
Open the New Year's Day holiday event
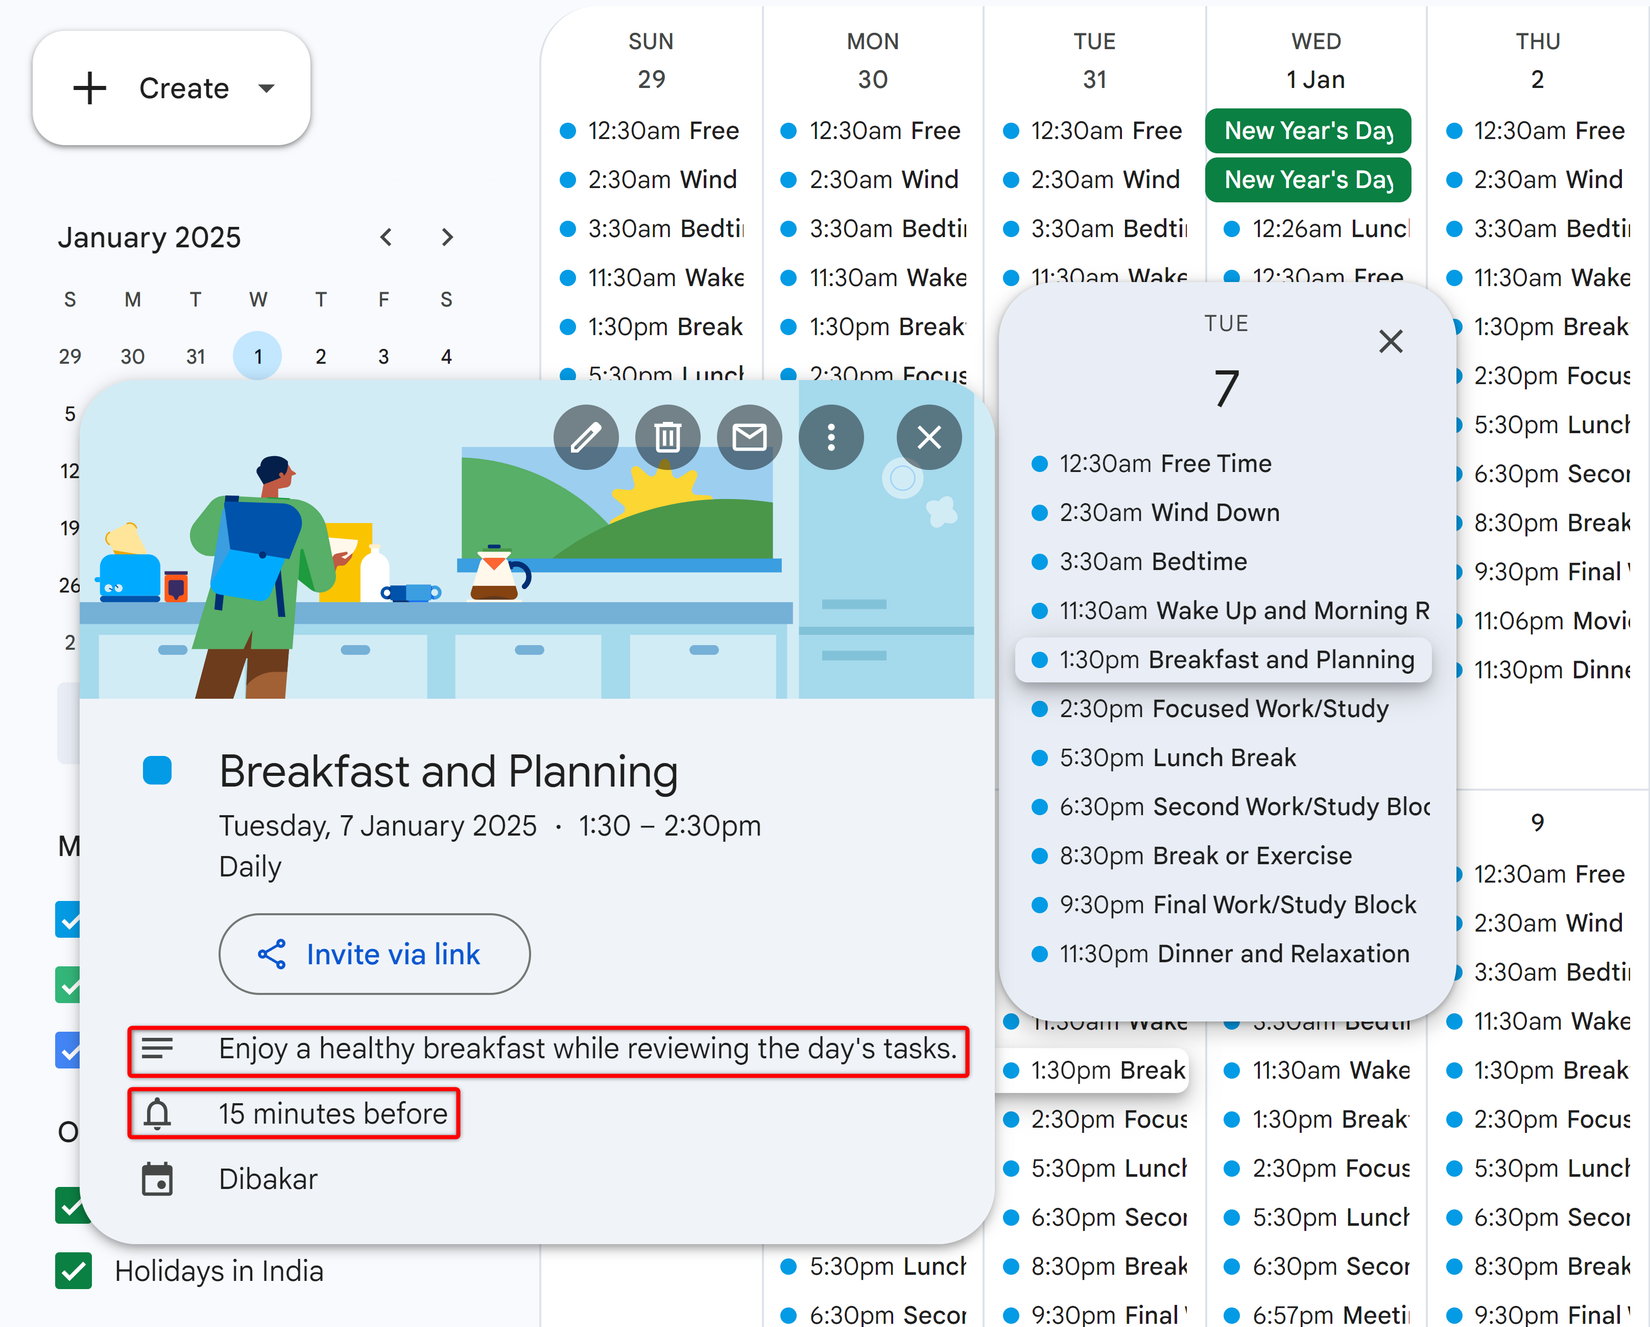pyautogui.click(x=1308, y=130)
